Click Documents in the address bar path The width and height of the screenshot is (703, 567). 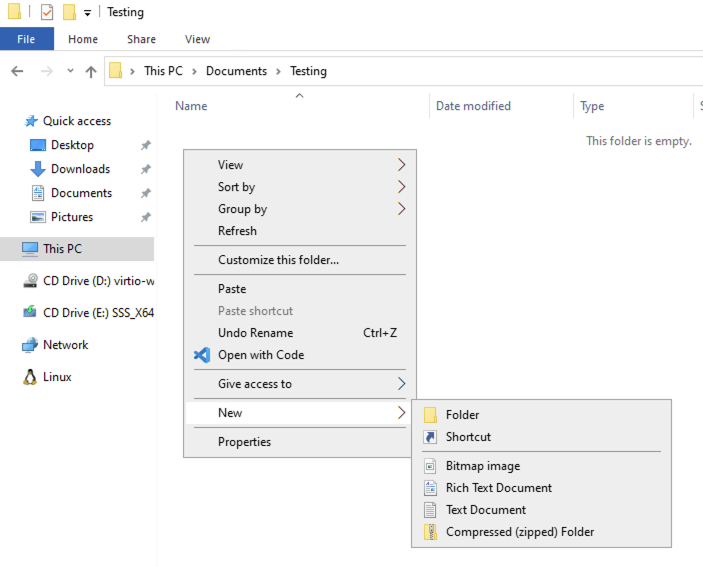pyautogui.click(x=236, y=71)
